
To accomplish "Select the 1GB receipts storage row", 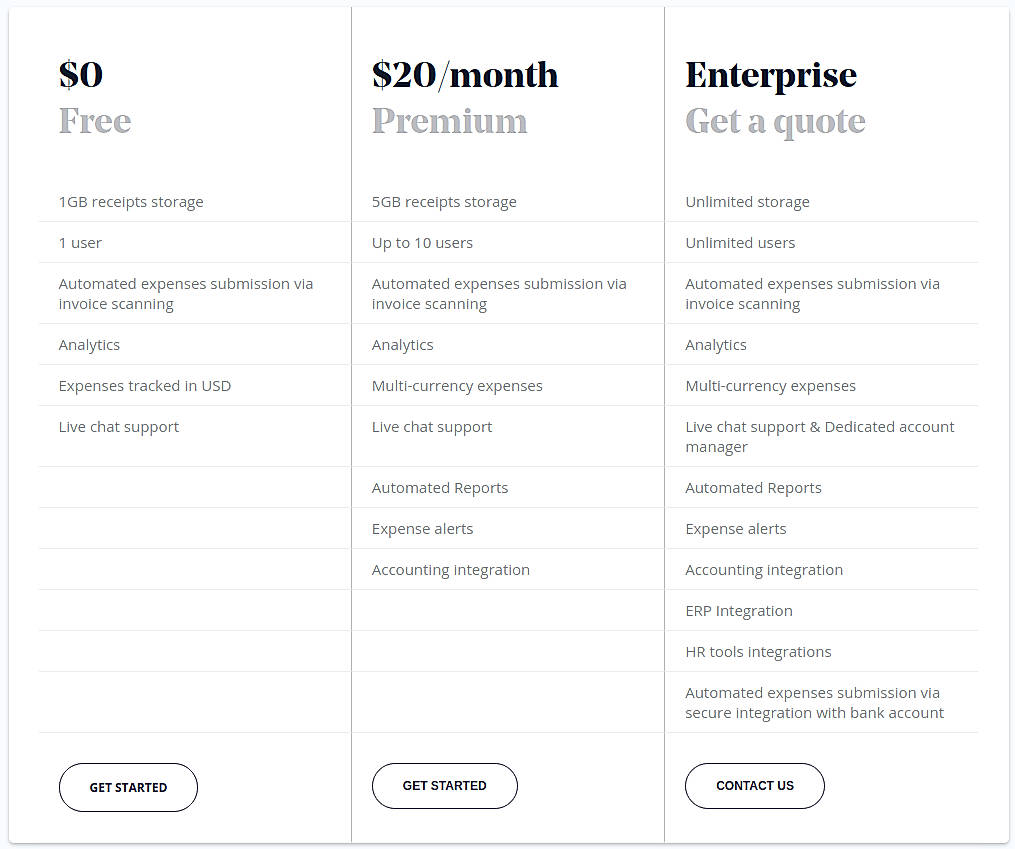I will 130,201.
